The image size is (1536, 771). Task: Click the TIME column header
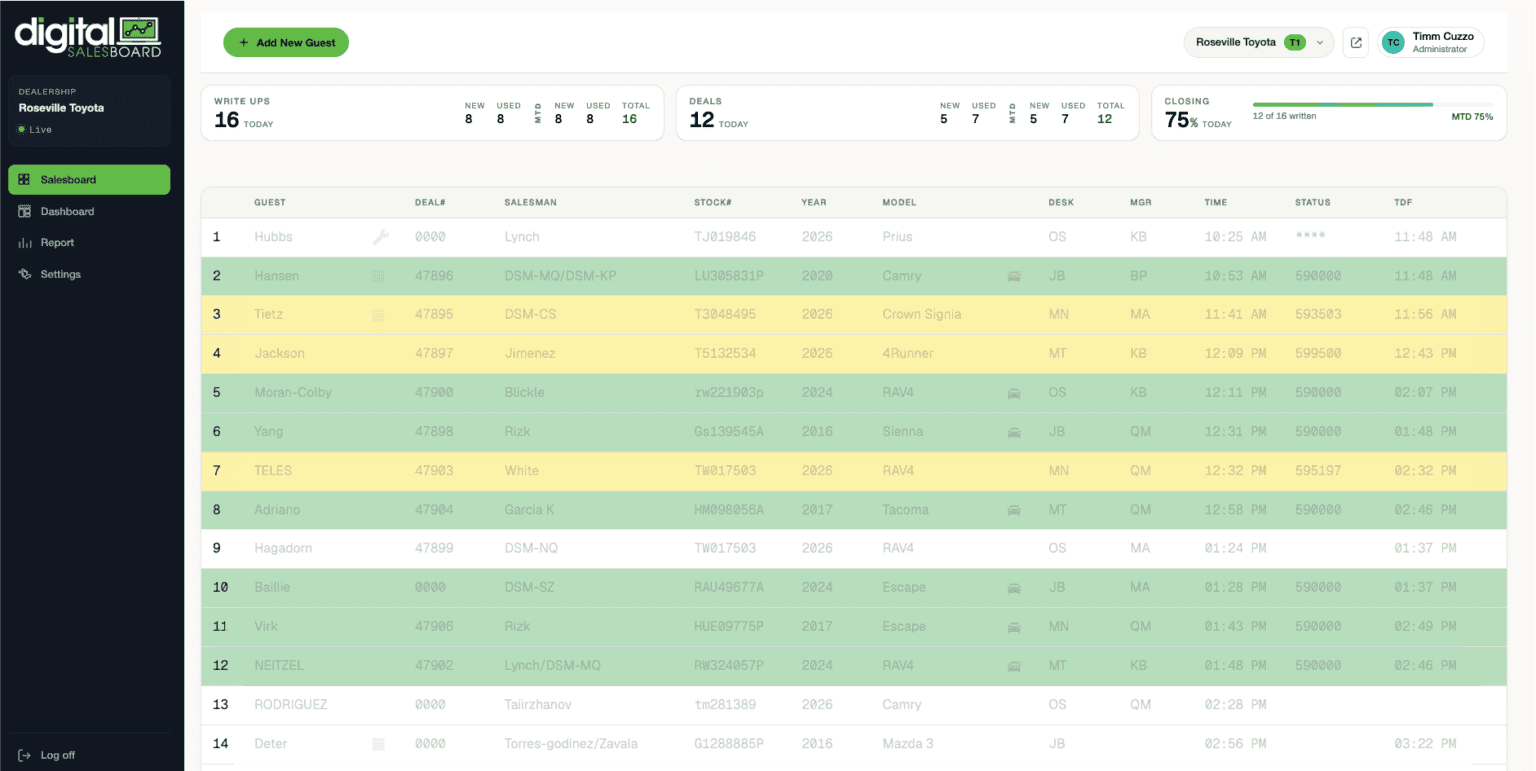(x=1215, y=202)
